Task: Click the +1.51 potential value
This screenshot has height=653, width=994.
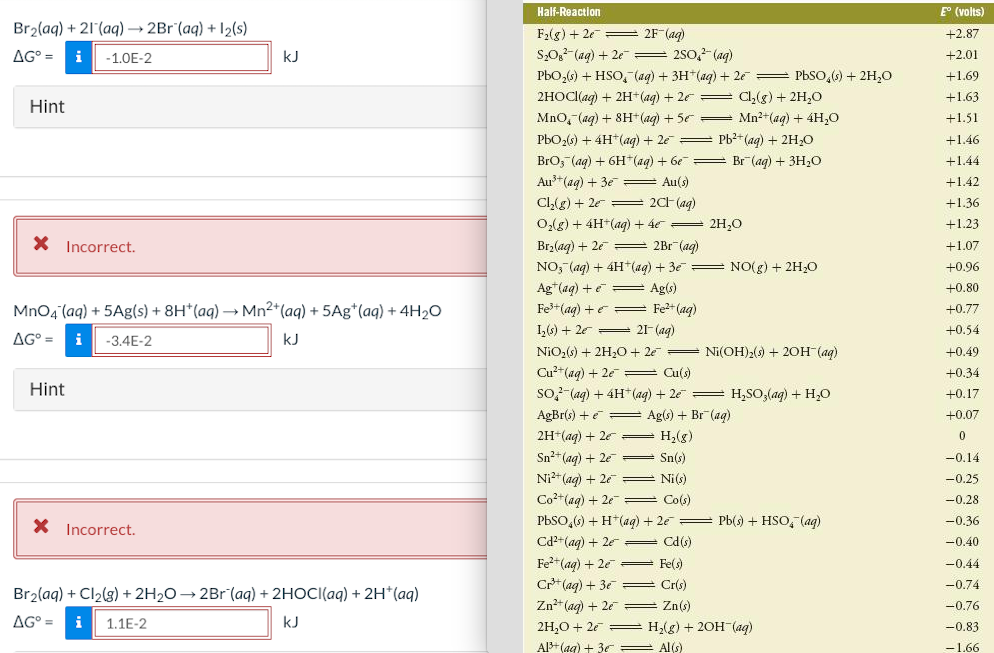Action: (x=962, y=118)
